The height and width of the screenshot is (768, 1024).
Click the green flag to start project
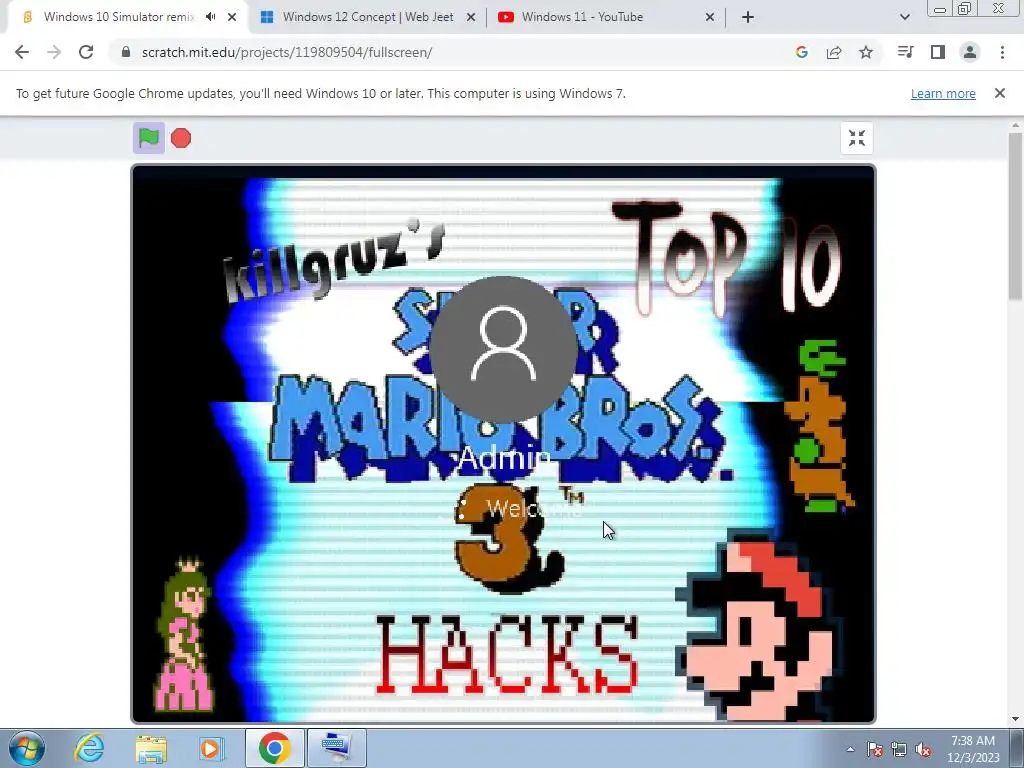click(x=149, y=138)
